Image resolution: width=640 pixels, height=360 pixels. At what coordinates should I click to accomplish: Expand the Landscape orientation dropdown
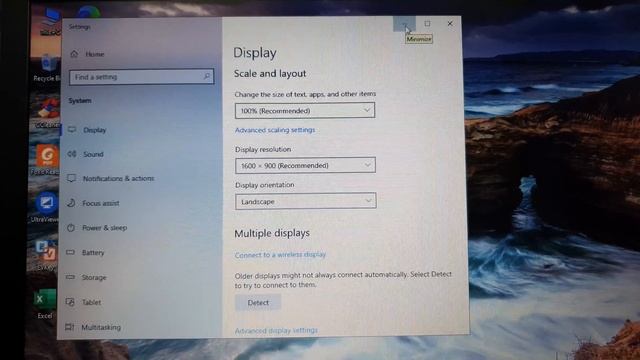tap(306, 201)
